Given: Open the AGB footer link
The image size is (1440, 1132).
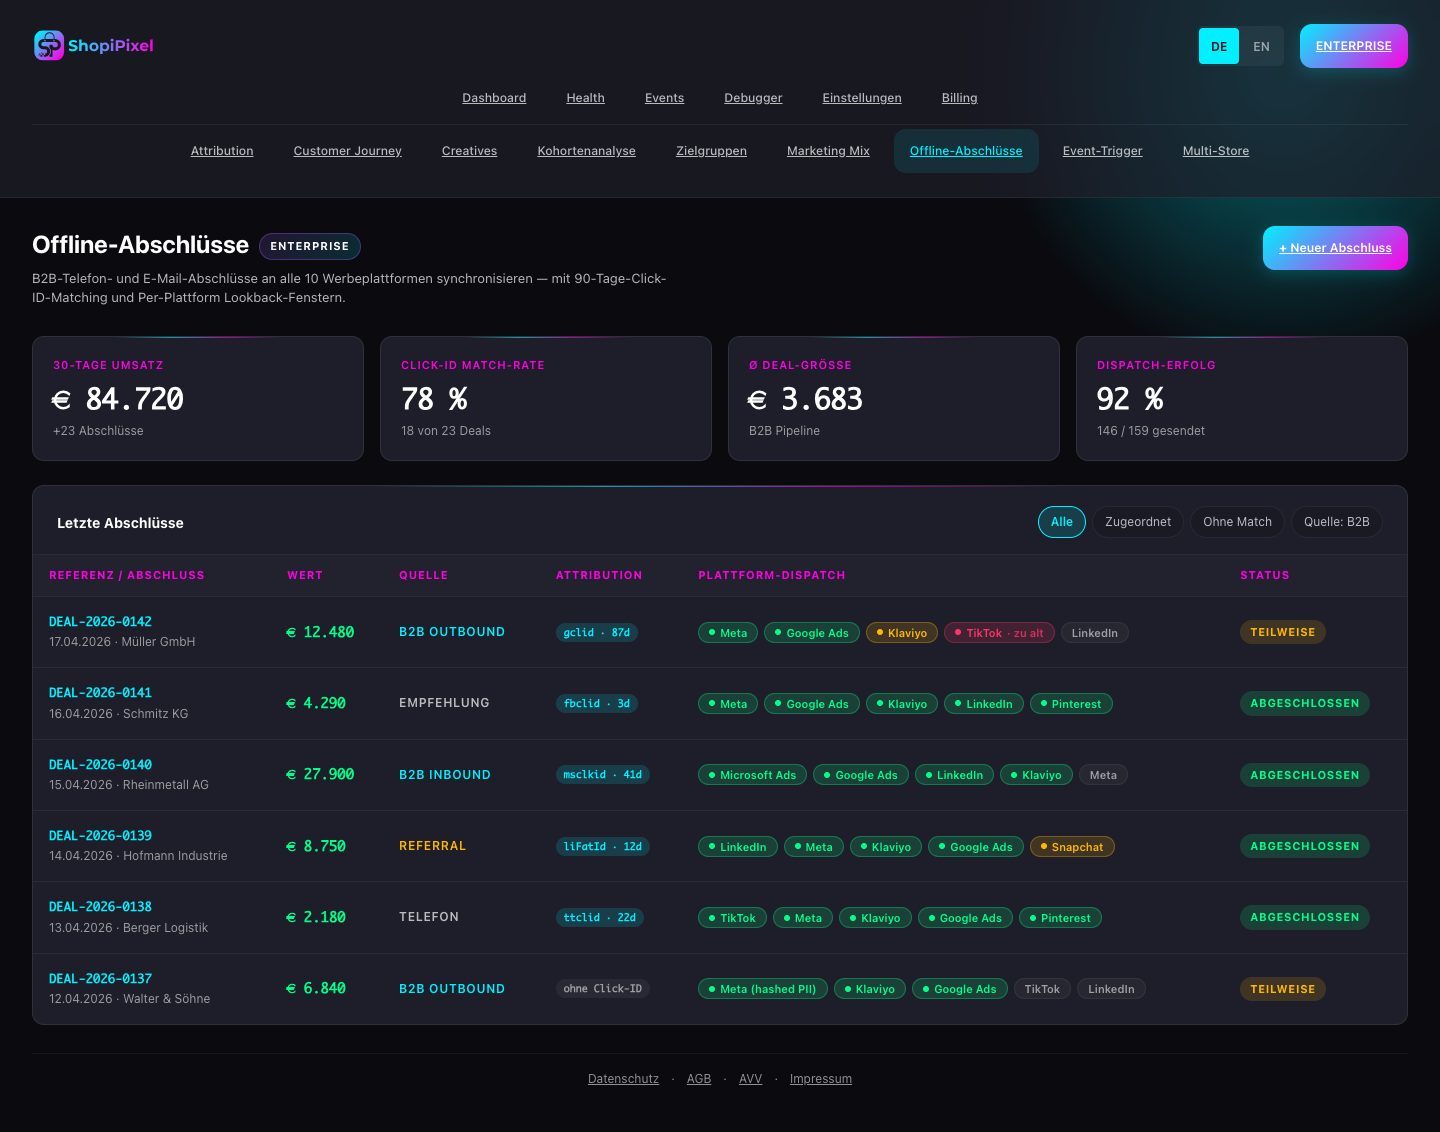Looking at the screenshot, I should 699,1079.
